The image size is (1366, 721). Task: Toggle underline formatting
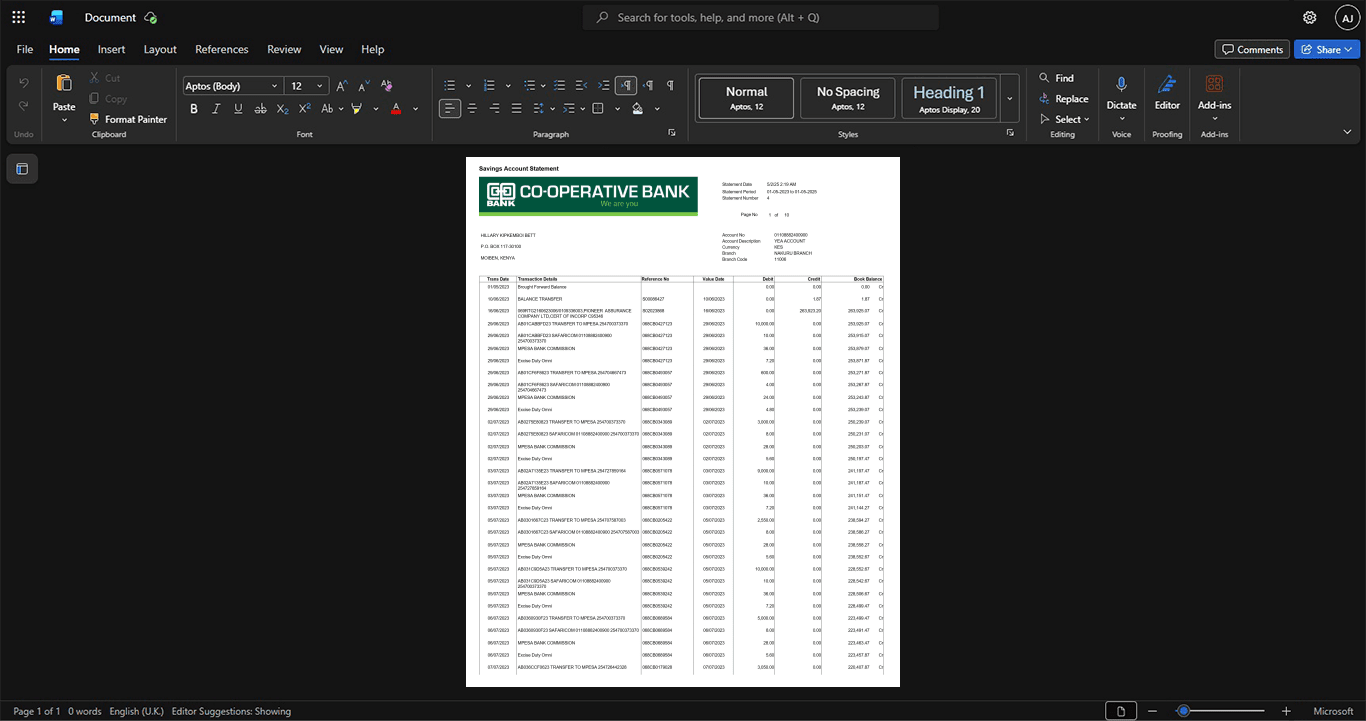pyautogui.click(x=238, y=109)
